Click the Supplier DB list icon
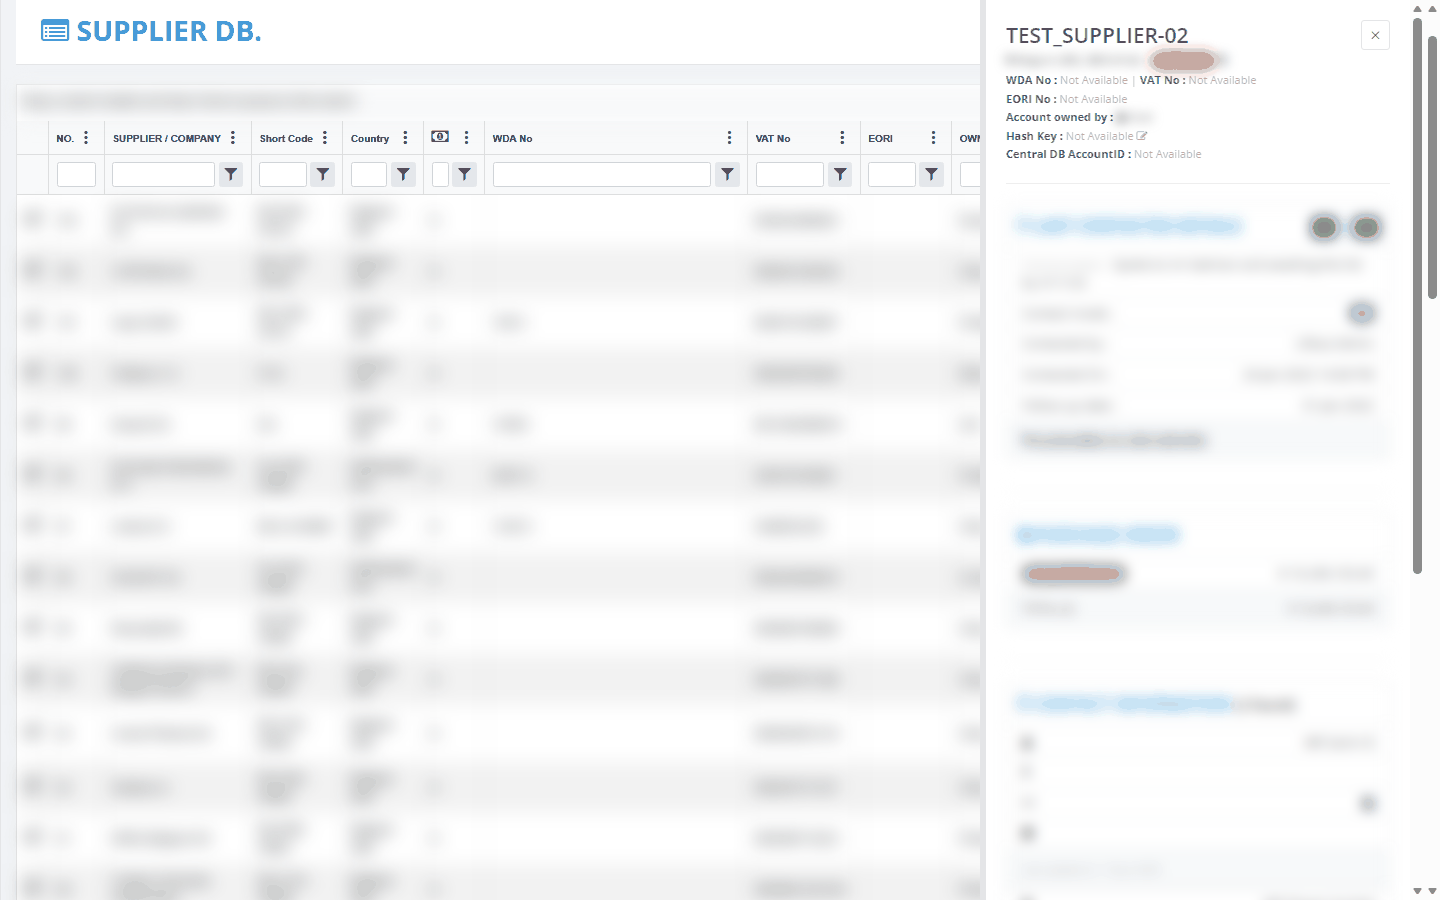Image resolution: width=1440 pixels, height=900 pixels. click(x=55, y=31)
